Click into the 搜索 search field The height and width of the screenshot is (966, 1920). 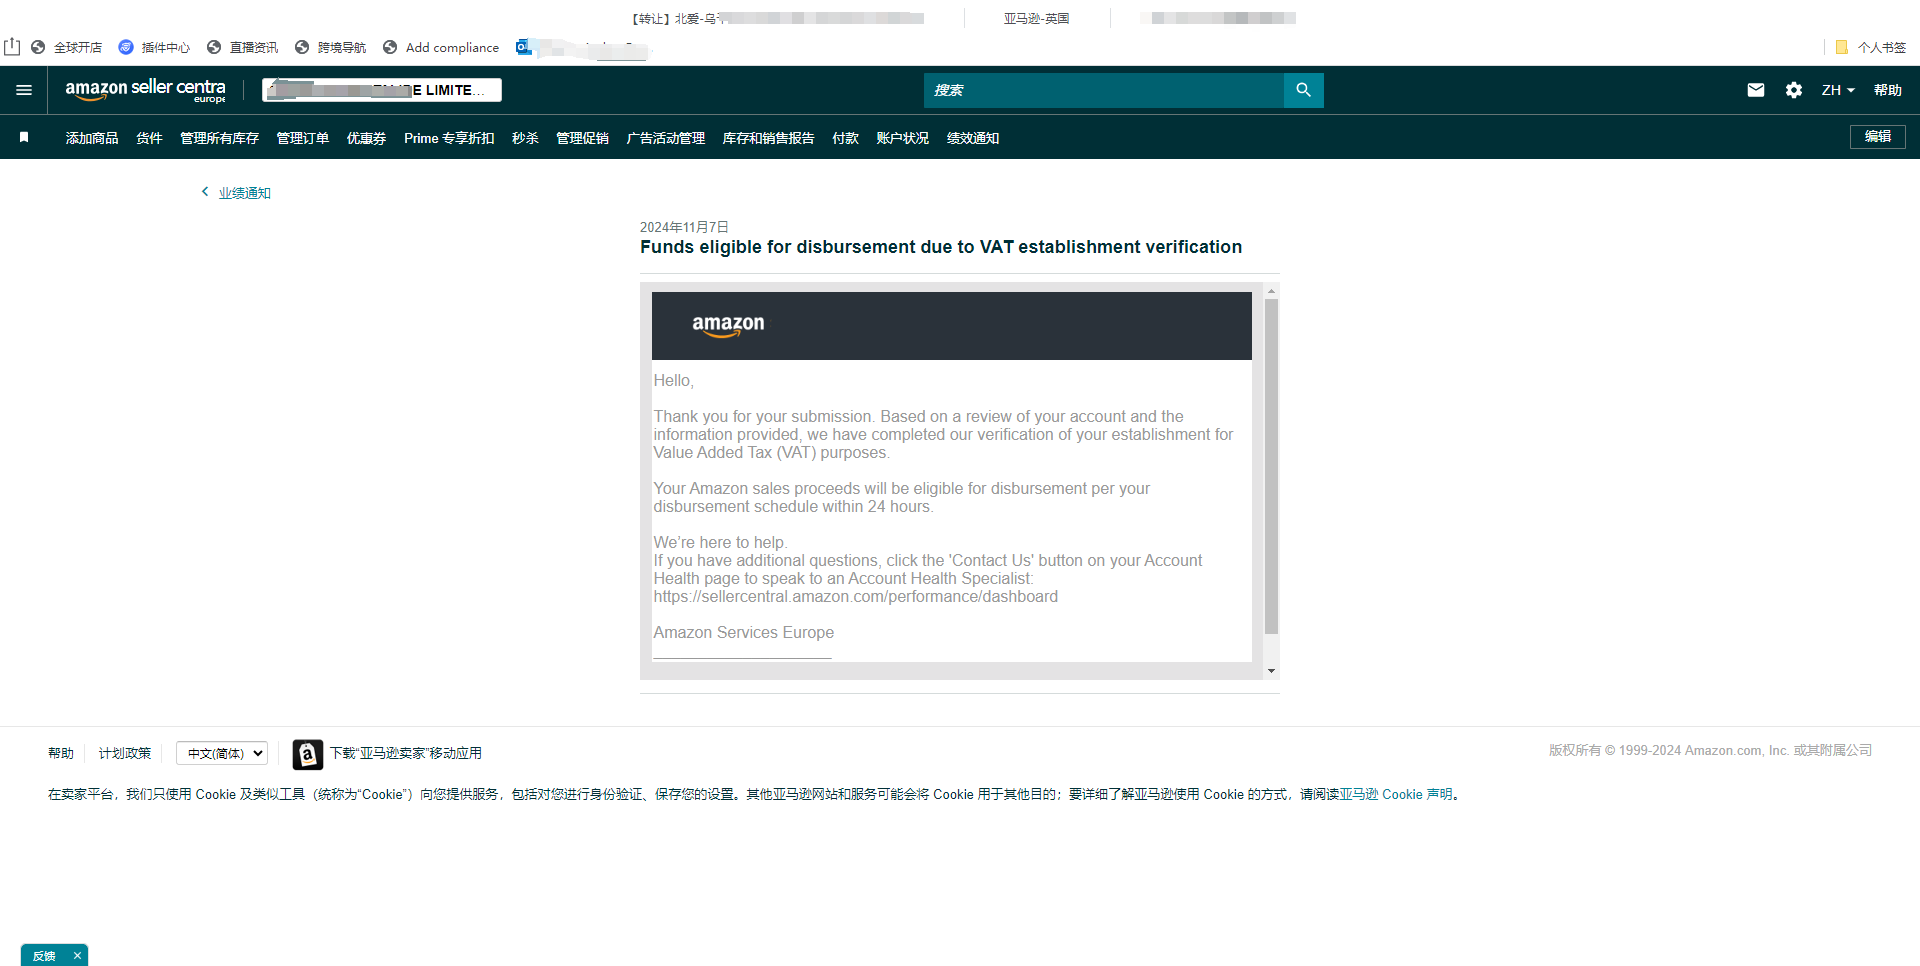tap(1103, 90)
